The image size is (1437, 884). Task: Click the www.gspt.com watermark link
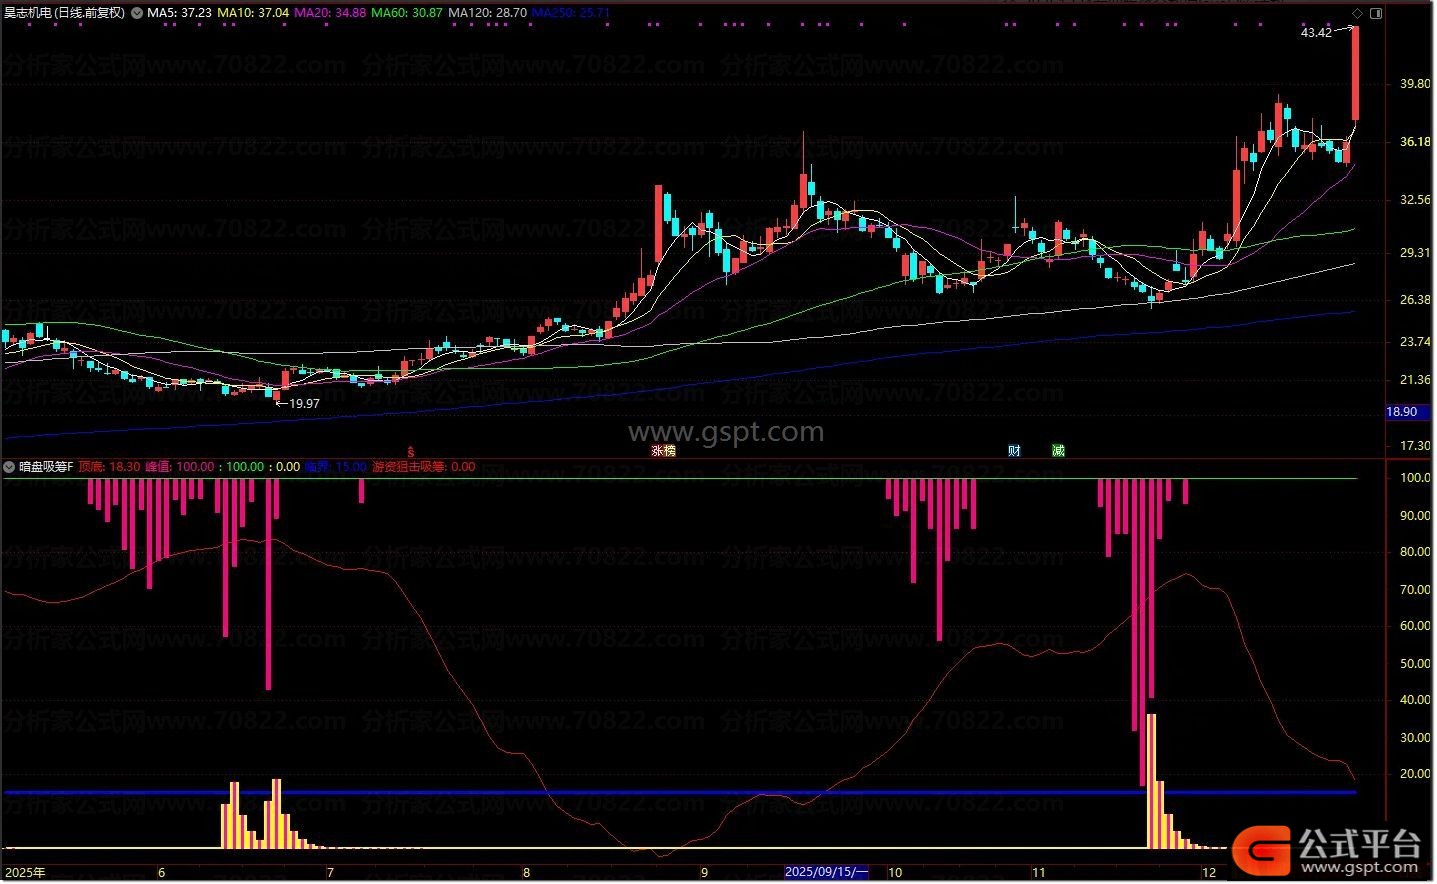click(725, 433)
